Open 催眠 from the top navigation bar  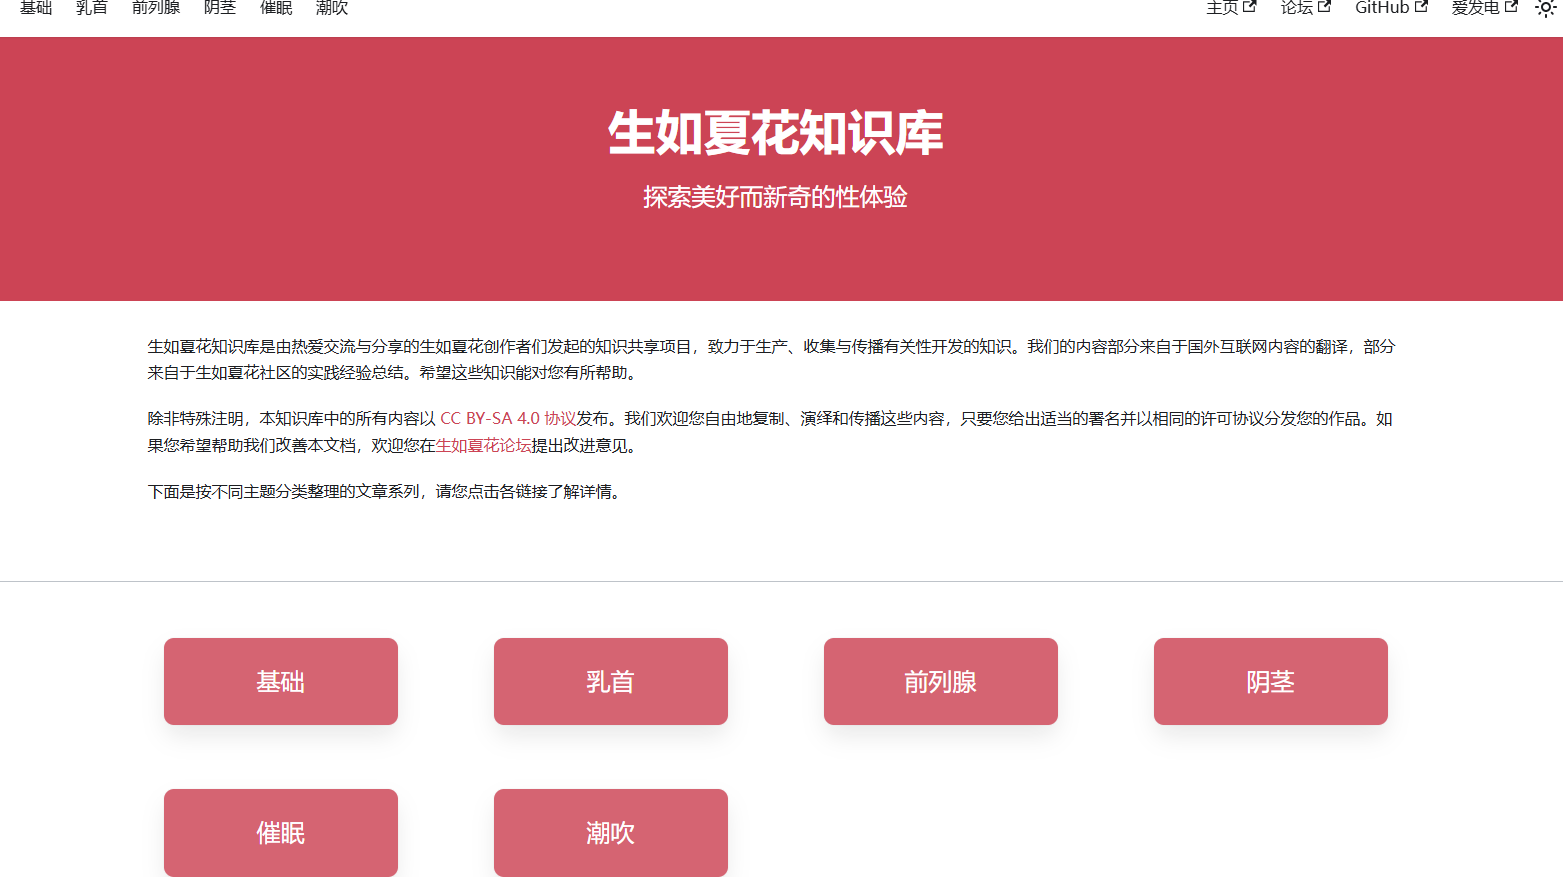276,8
